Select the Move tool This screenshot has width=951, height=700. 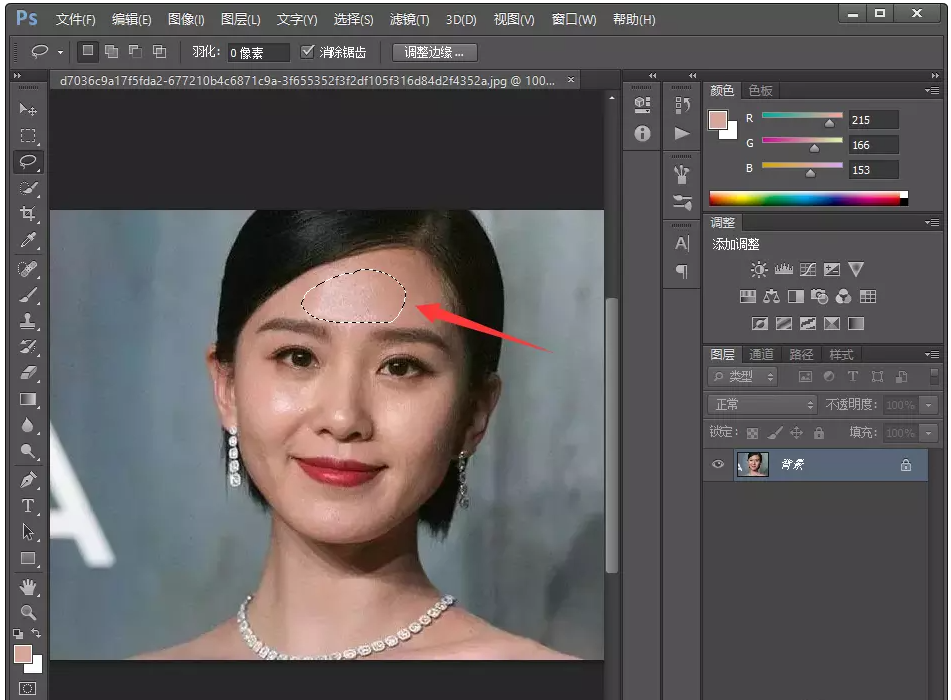click(x=28, y=109)
